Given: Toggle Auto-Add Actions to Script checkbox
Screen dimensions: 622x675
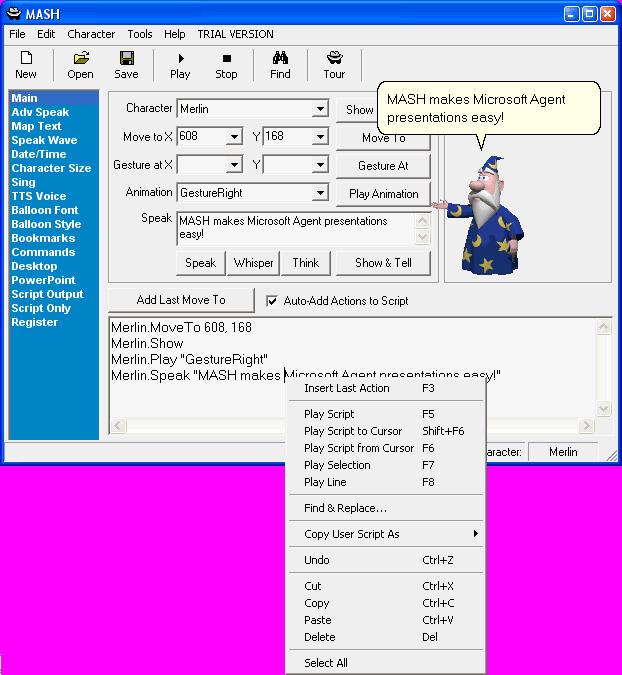Looking at the screenshot, I should (273, 300).
